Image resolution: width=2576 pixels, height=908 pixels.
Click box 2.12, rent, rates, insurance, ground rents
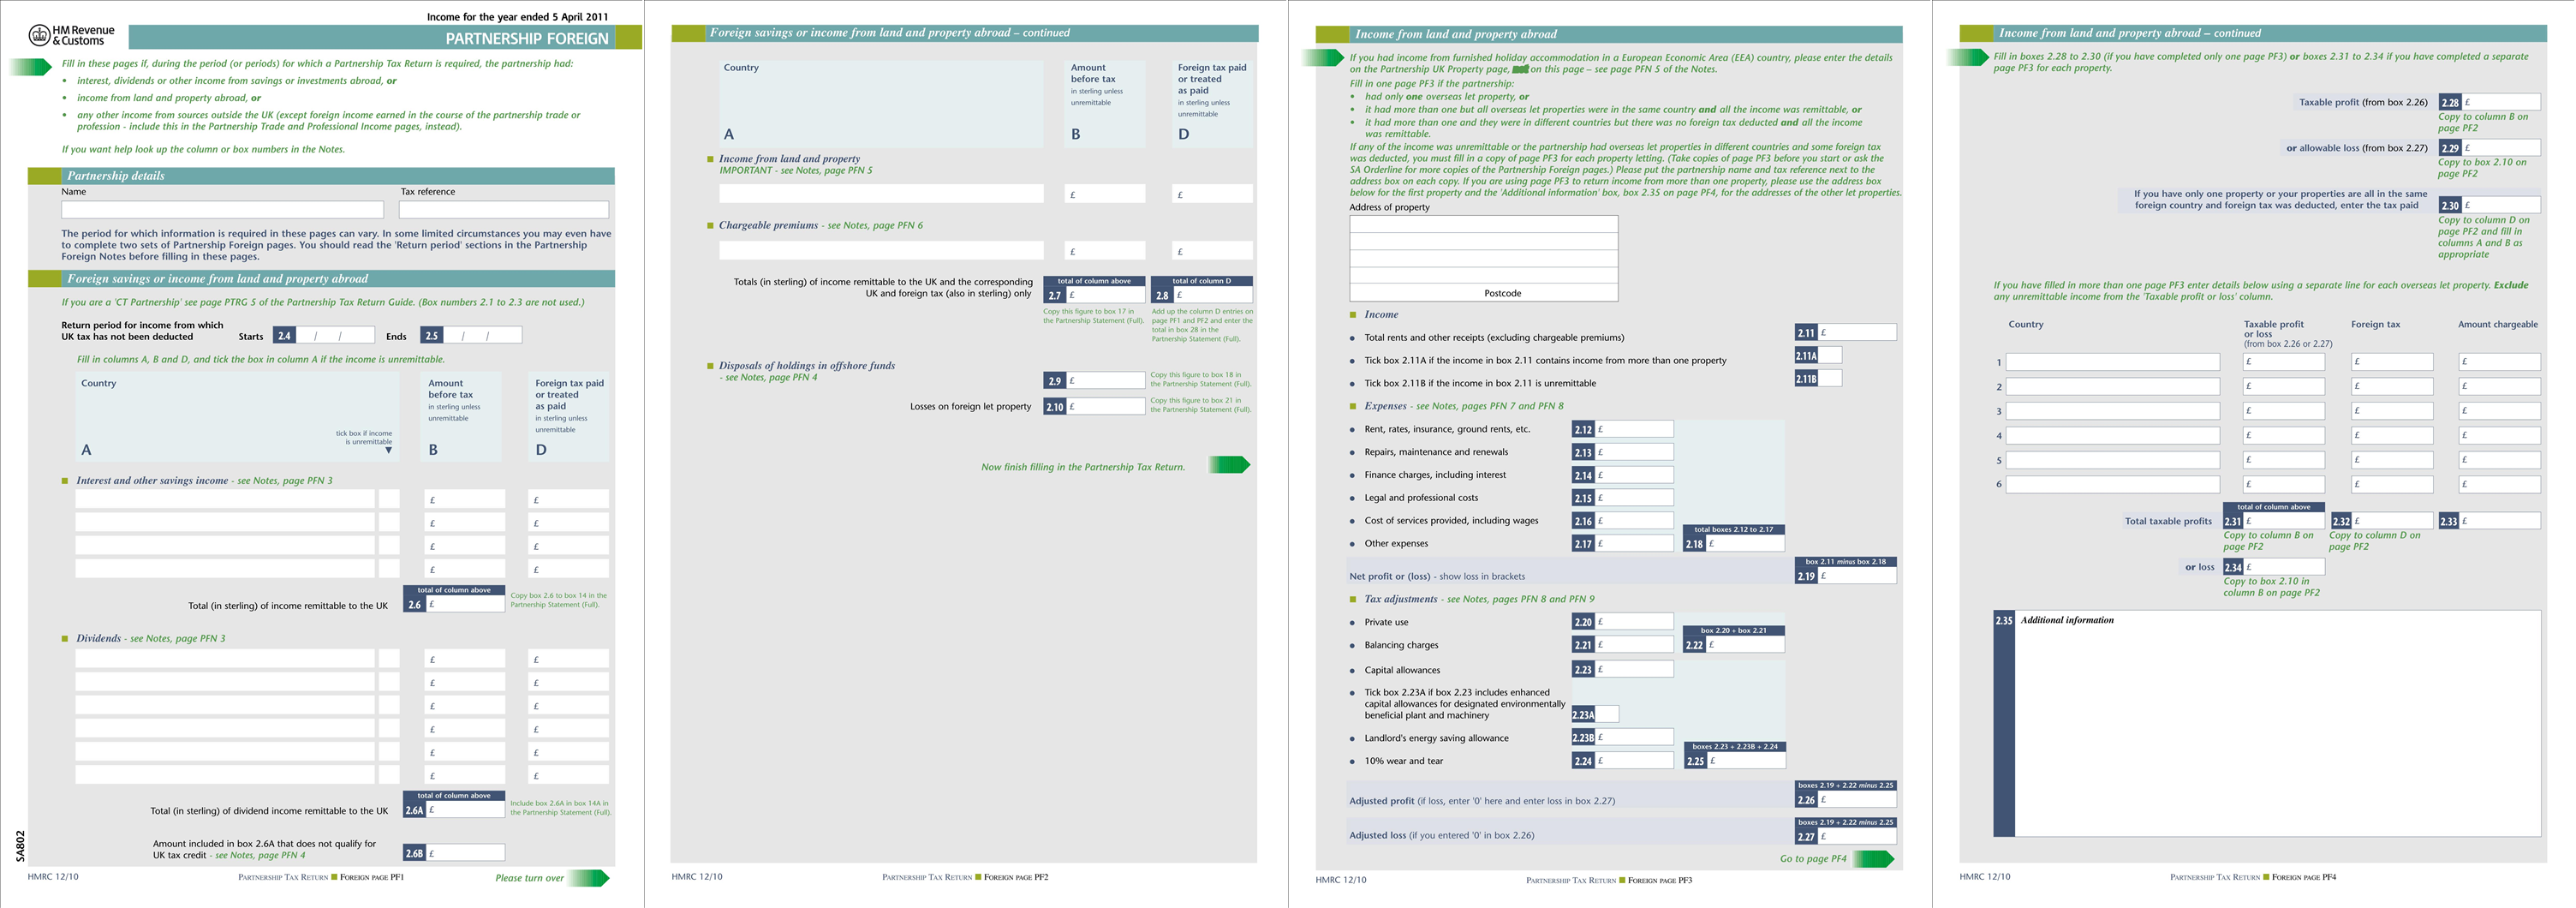coord(1634,428)
